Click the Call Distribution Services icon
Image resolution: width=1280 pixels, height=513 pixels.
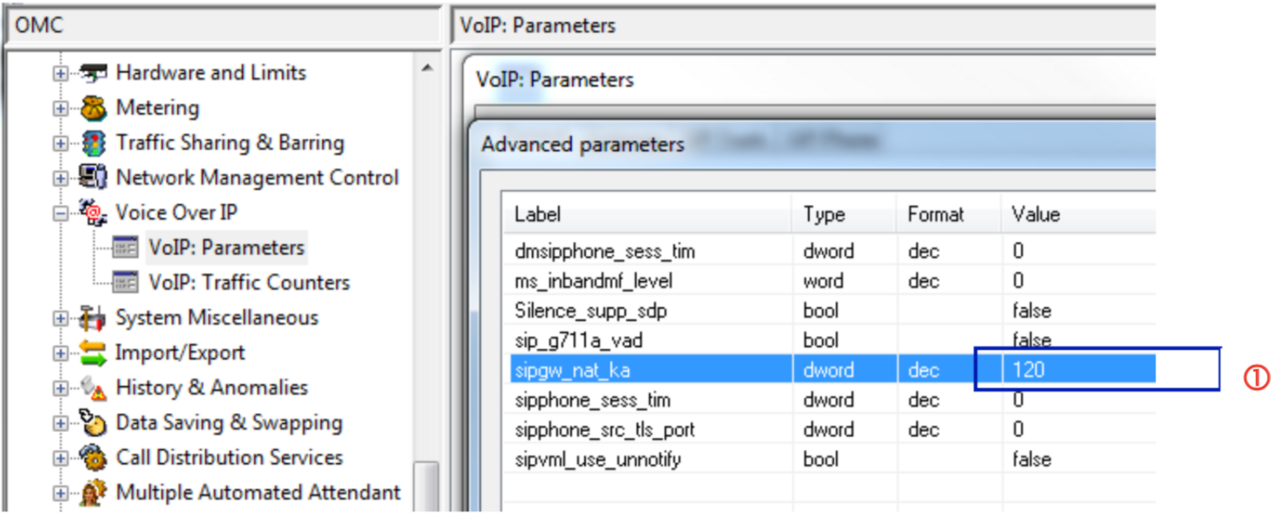pyautogui.click(x=94, y=458)
